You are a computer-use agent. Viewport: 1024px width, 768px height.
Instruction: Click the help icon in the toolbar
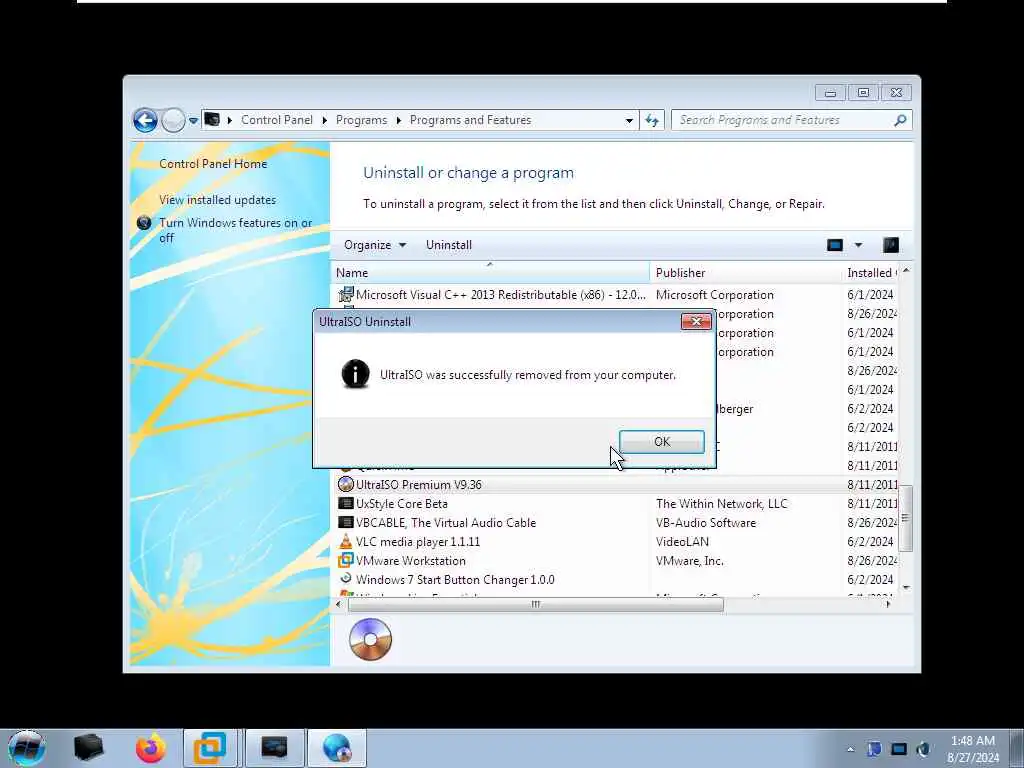point(891,245)
